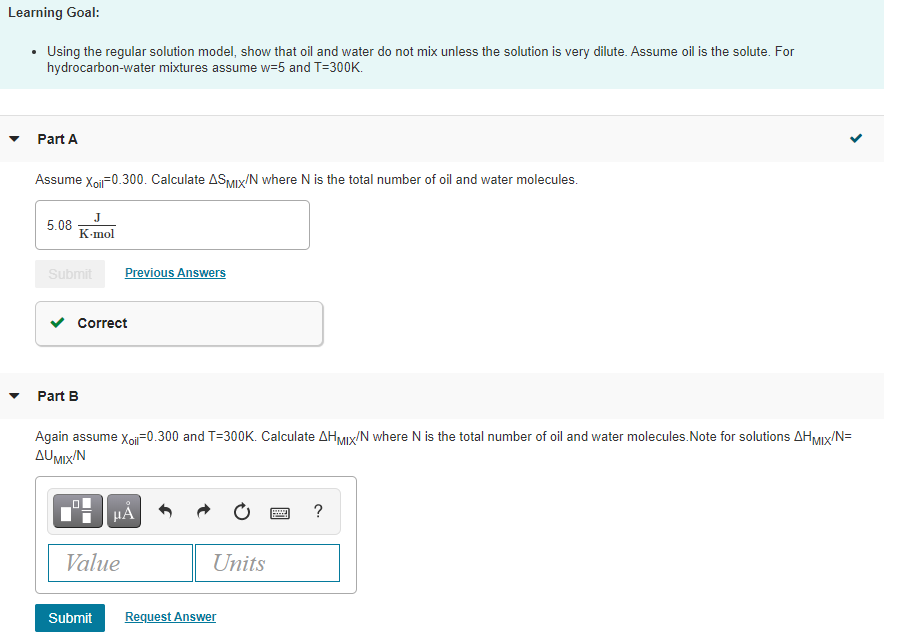Click the grayed-out Submit button in Part A
The image size is (900, 644).
(70, 273)
